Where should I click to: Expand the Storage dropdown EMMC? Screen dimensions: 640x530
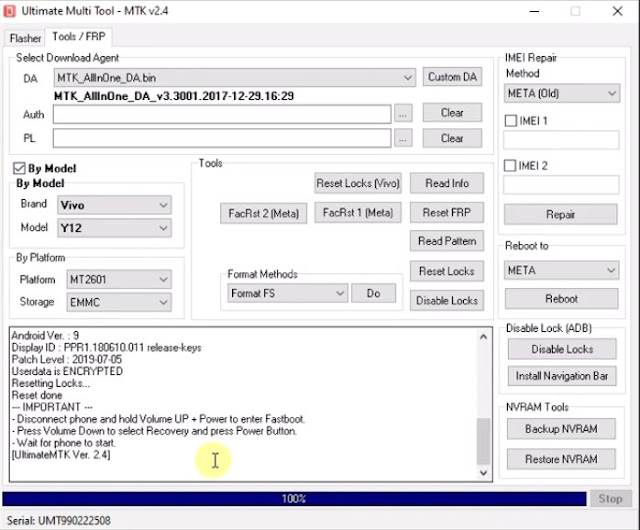119,302
